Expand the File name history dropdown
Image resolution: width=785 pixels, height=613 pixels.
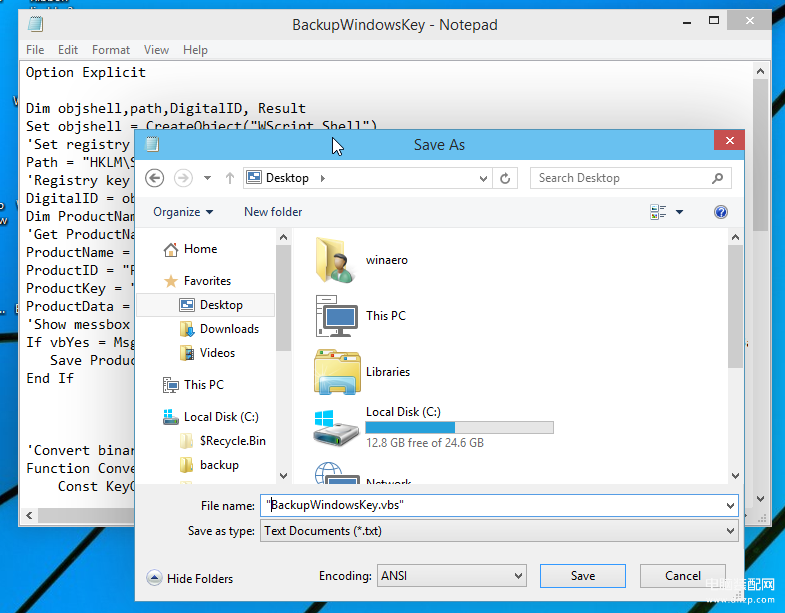[730, 506]
